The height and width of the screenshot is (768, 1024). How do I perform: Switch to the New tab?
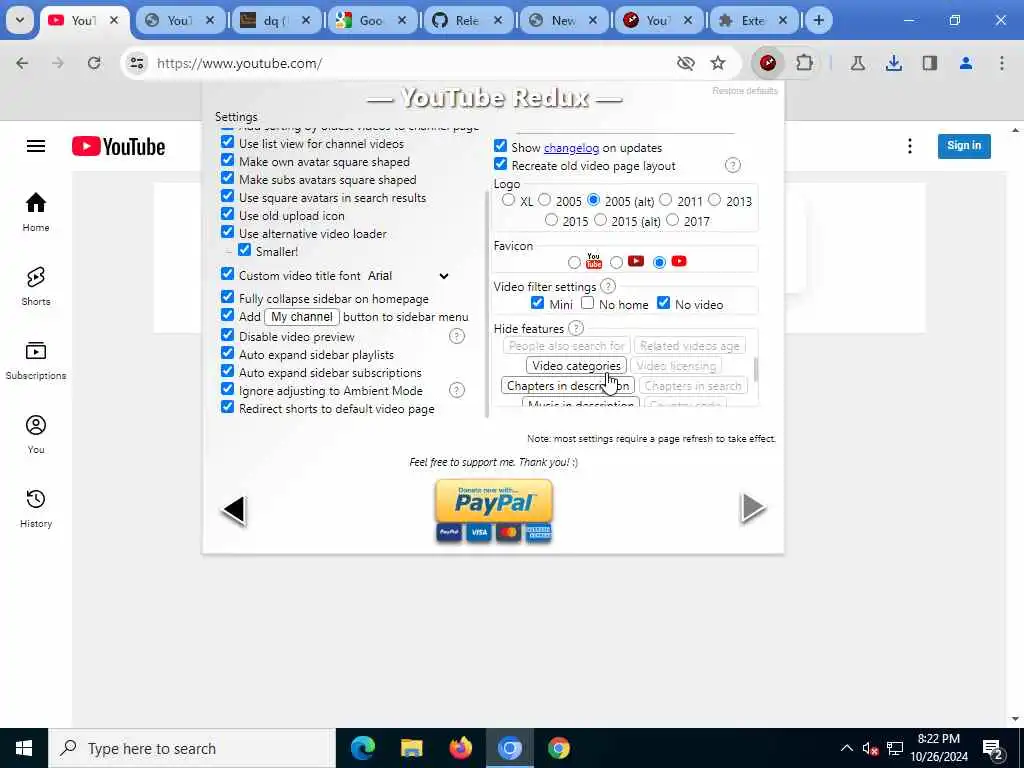click(563, 20)
